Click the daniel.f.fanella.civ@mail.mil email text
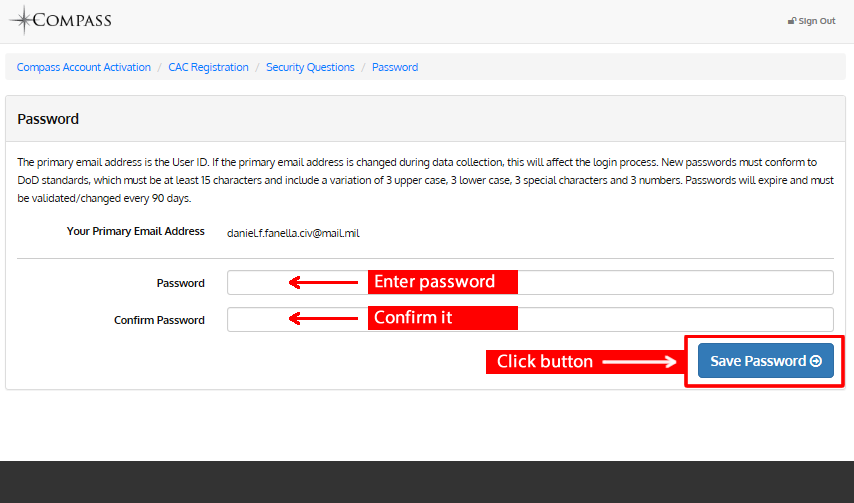 [x=293, y=233]
